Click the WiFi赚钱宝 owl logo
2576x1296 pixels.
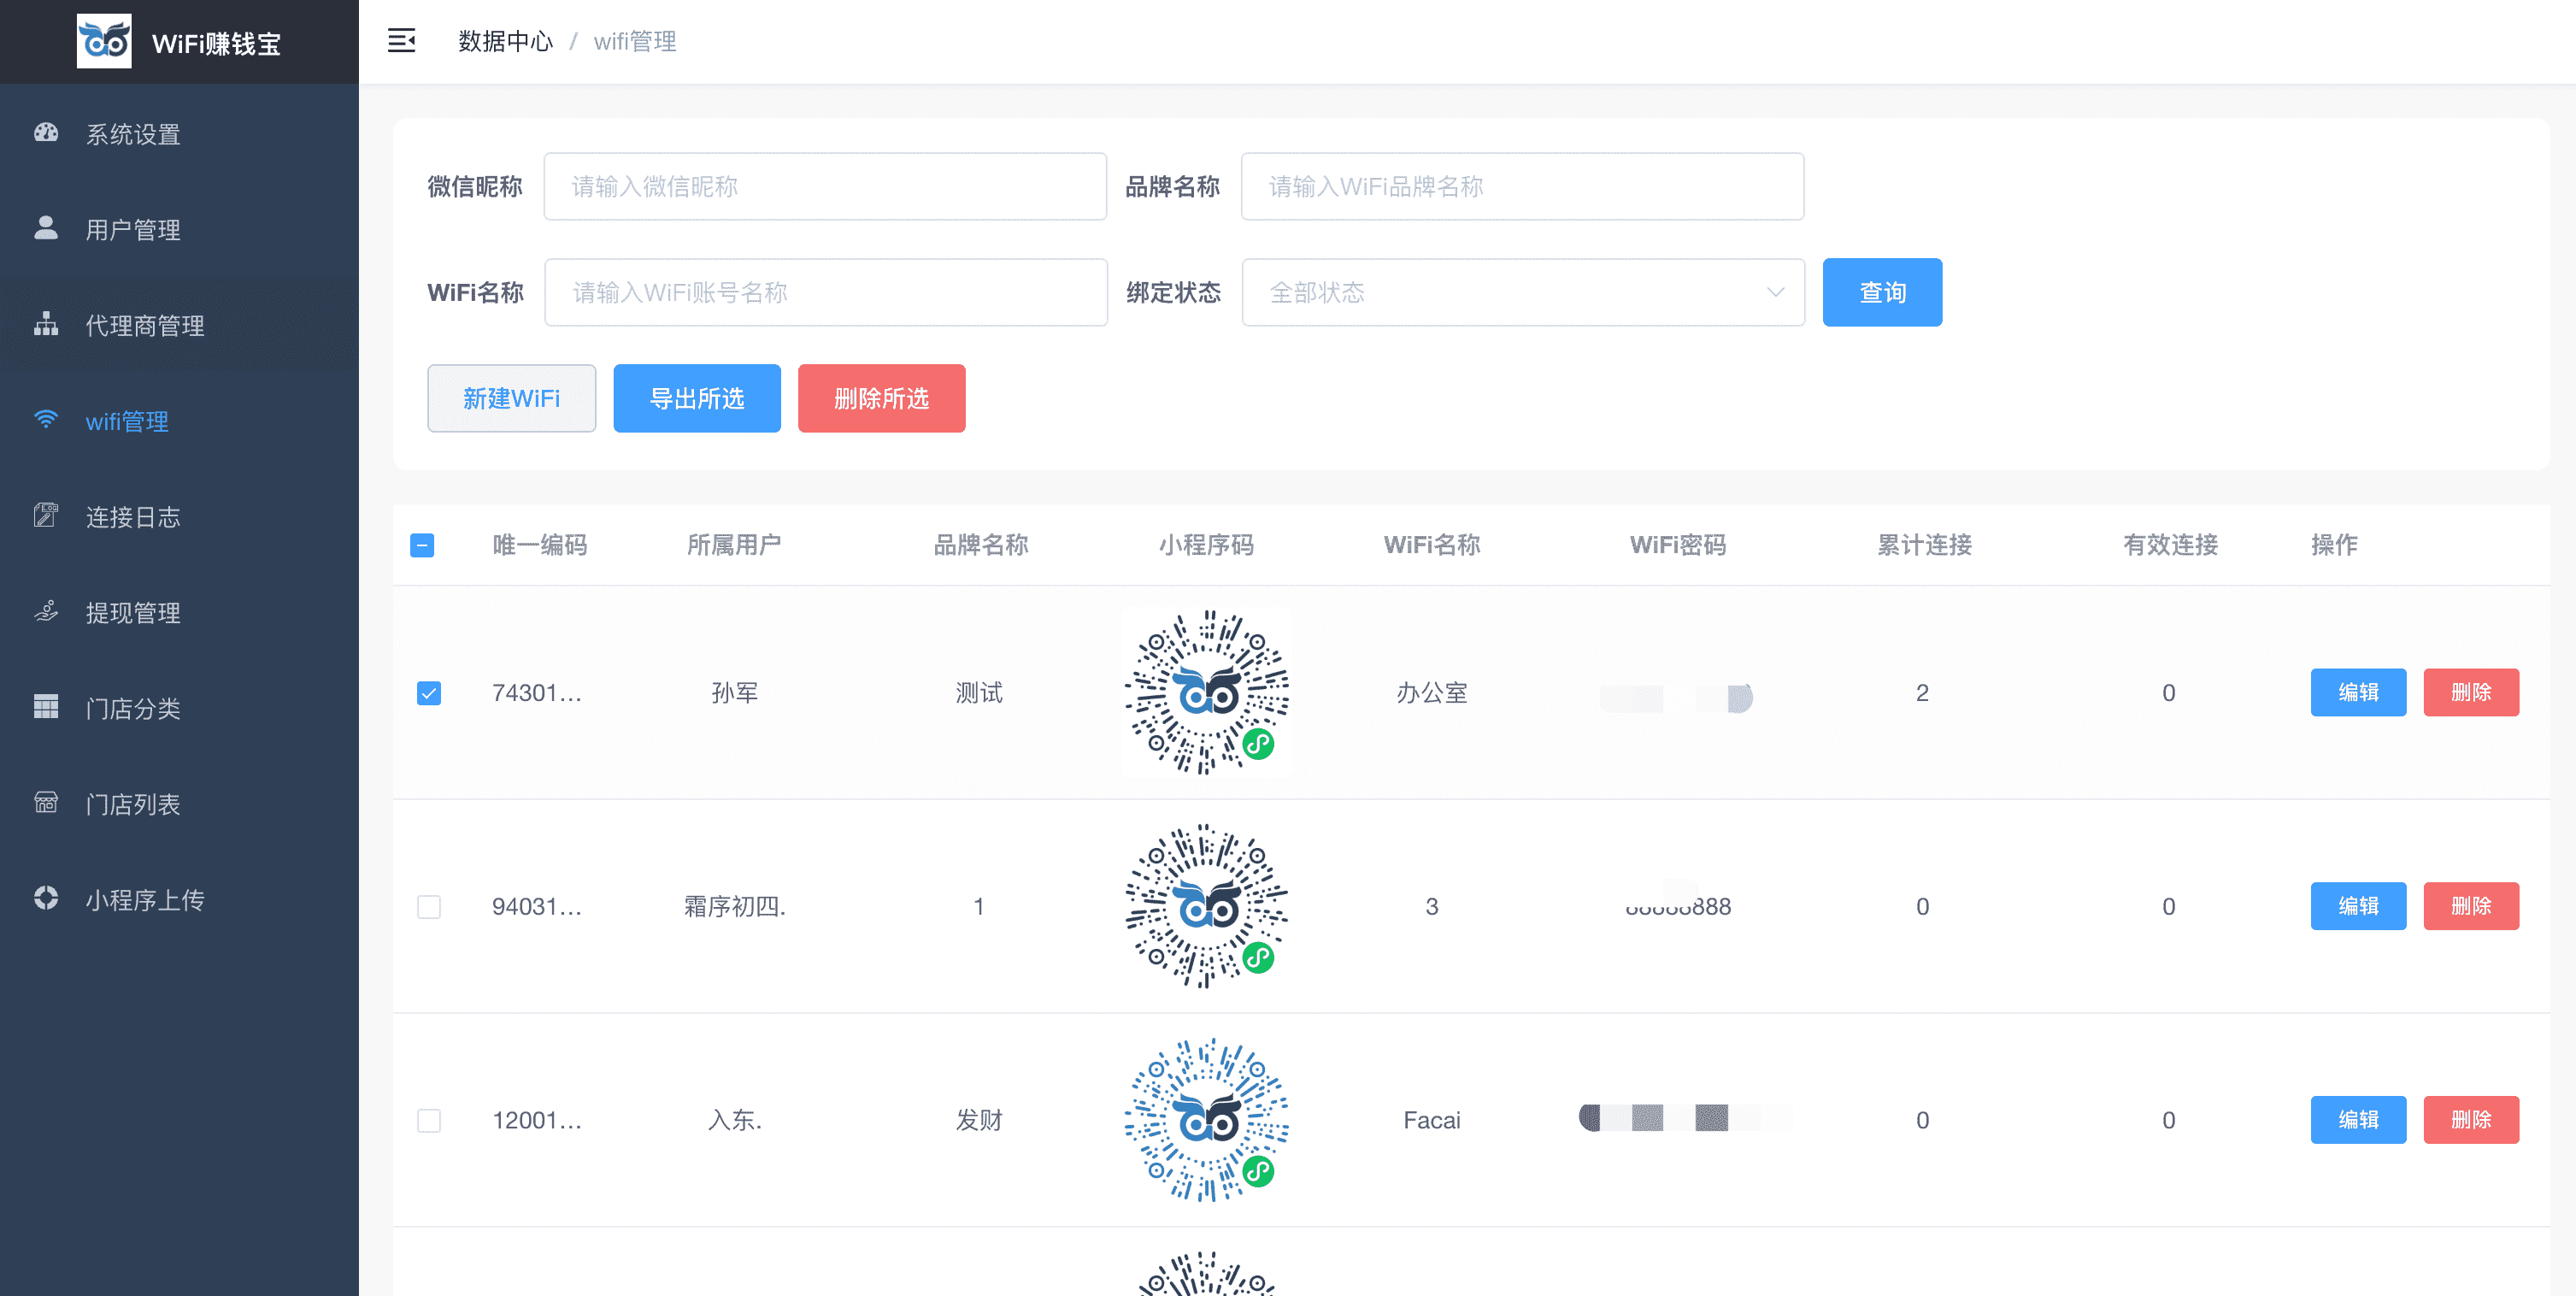[104, 41]
